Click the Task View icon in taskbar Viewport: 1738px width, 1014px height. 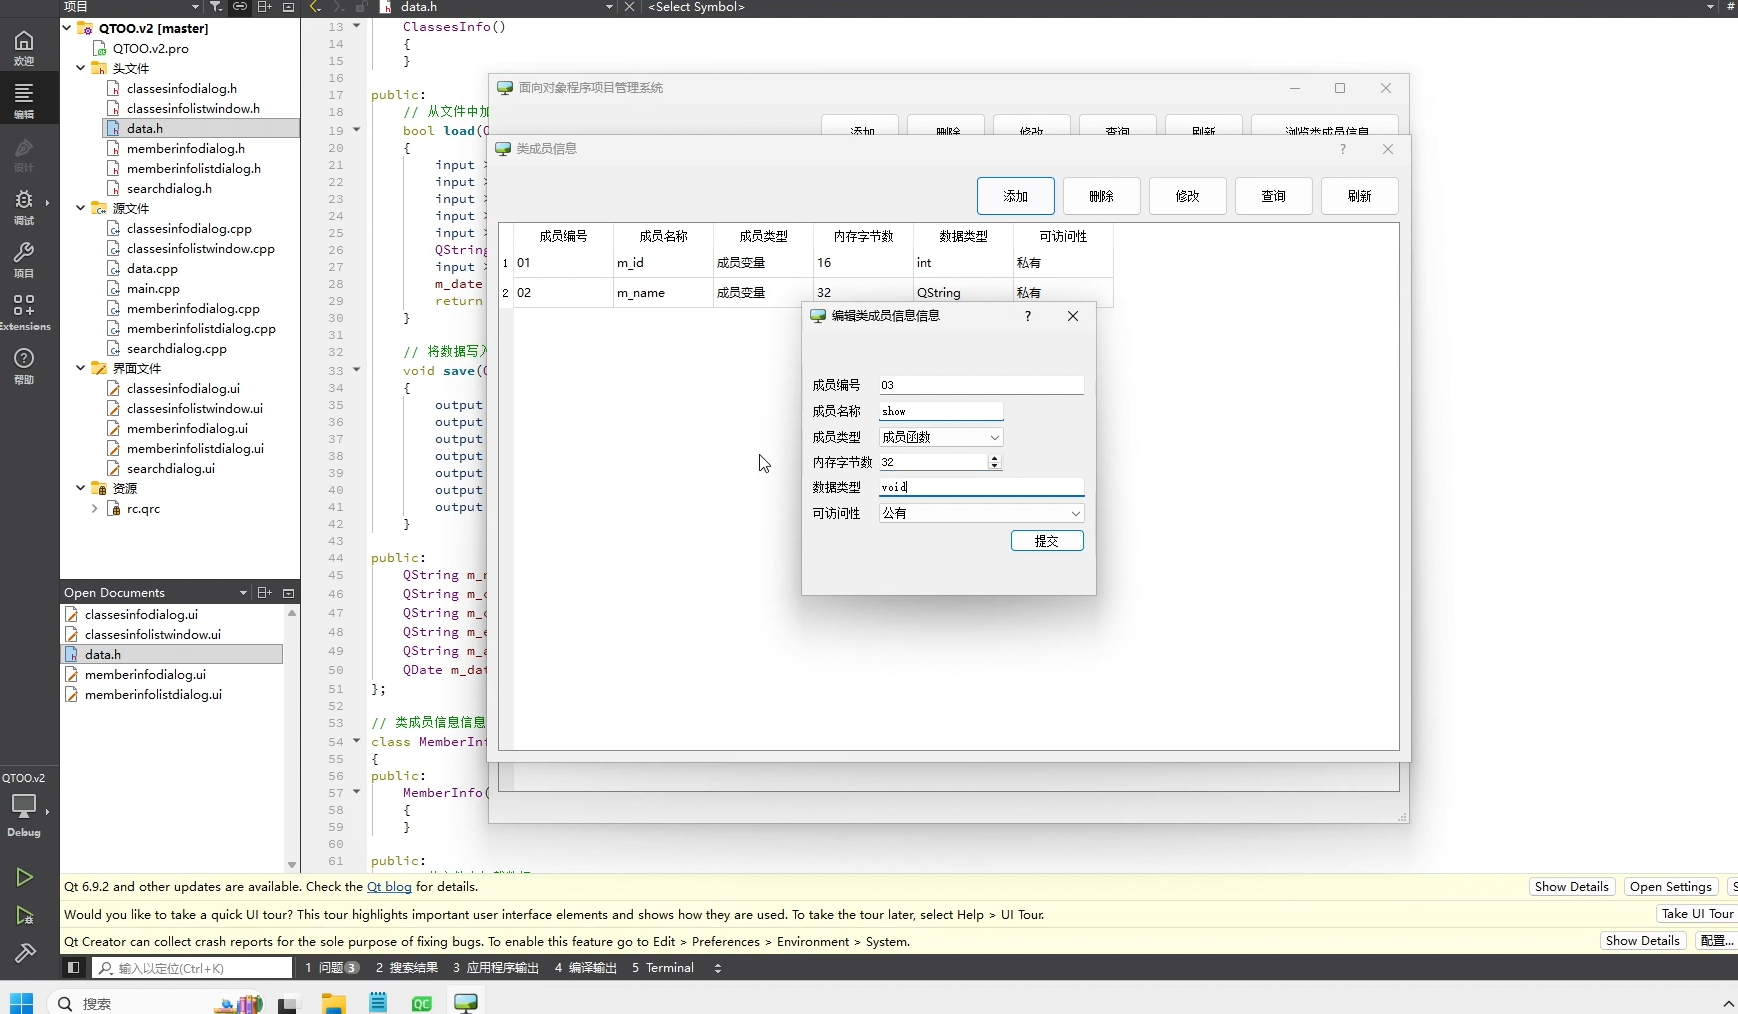[288, 1004]
